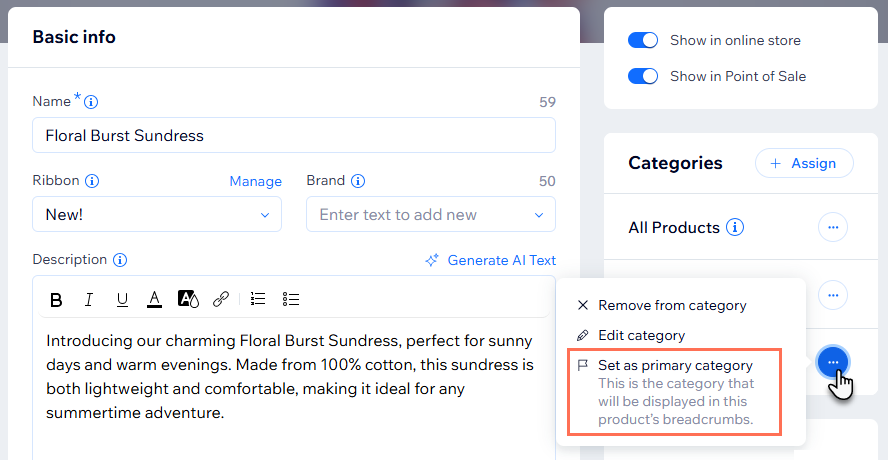The width and height of the screenshot is (888, 460).
Task: Open the text highlight color tool
Action: (x=188, y=299)
